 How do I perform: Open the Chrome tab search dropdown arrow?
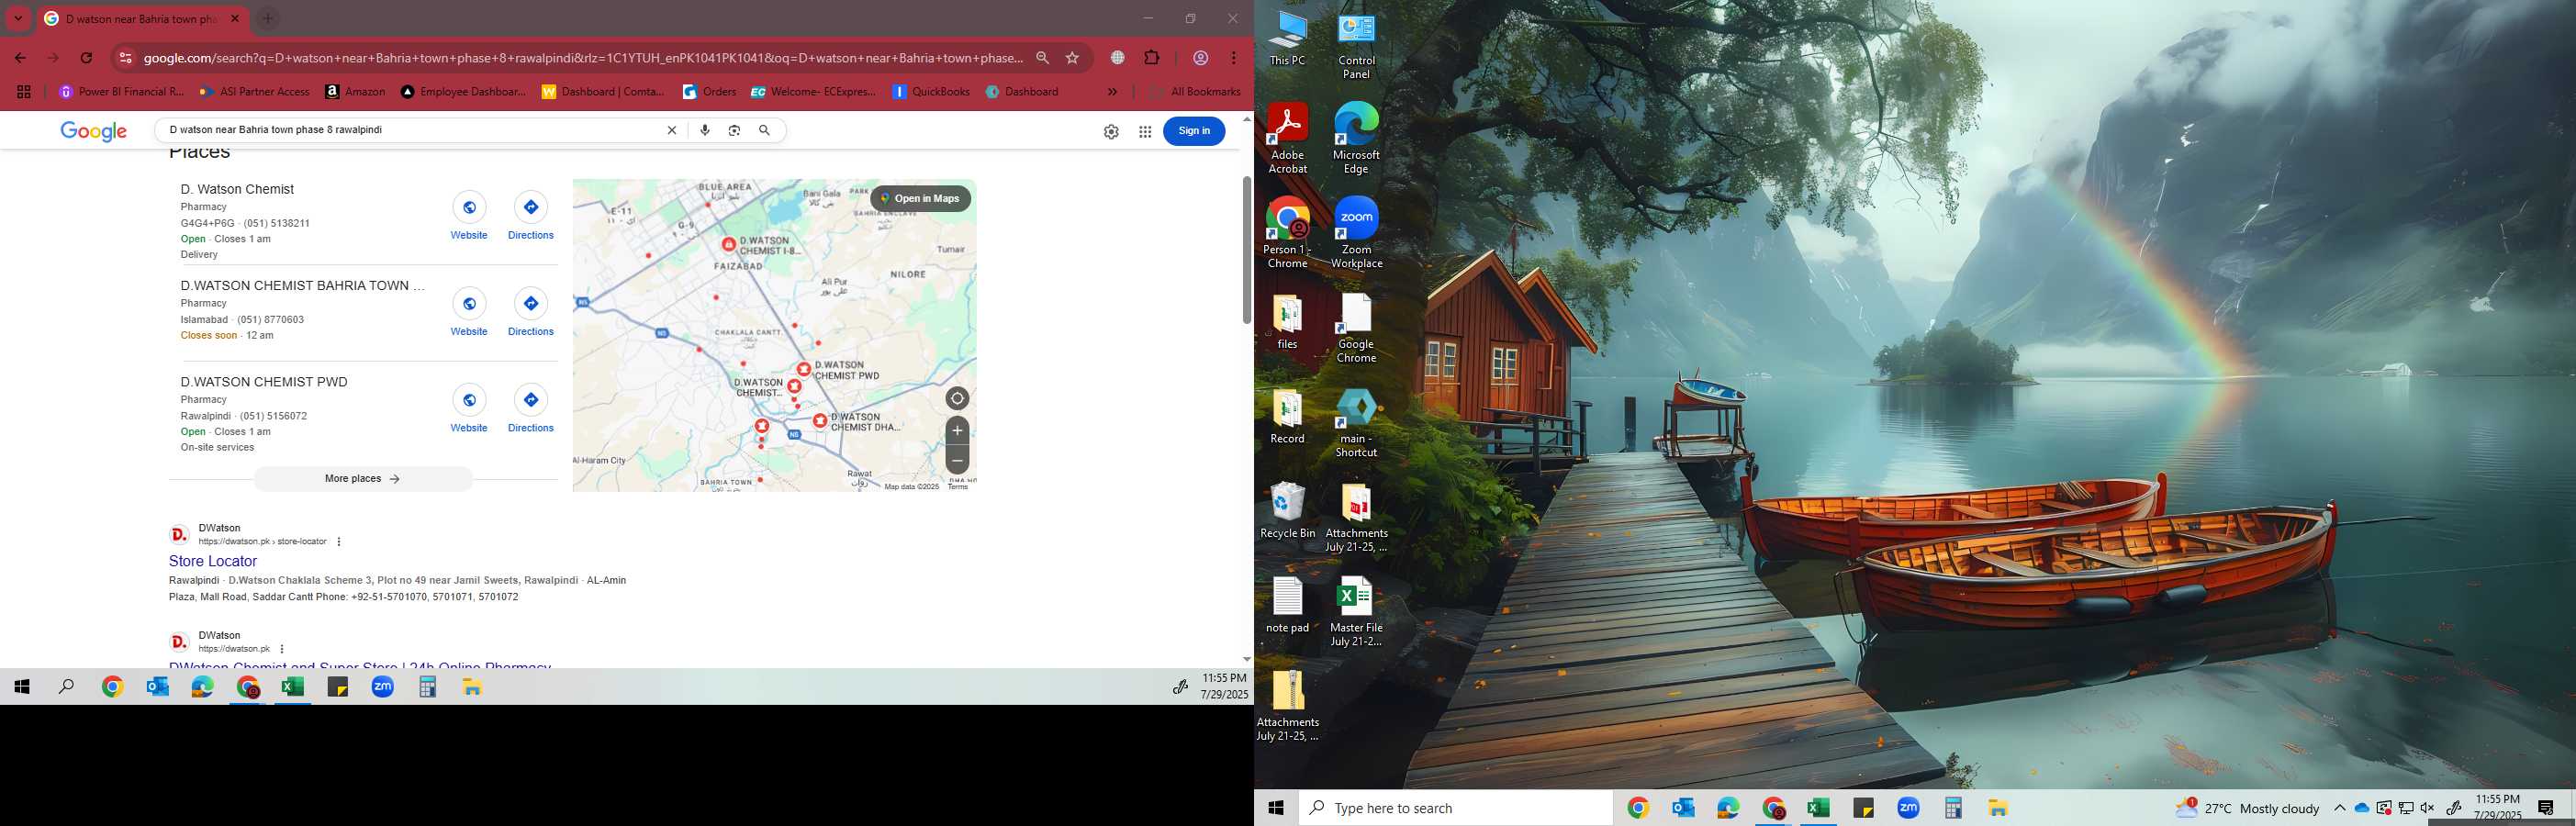pos(18,18)
